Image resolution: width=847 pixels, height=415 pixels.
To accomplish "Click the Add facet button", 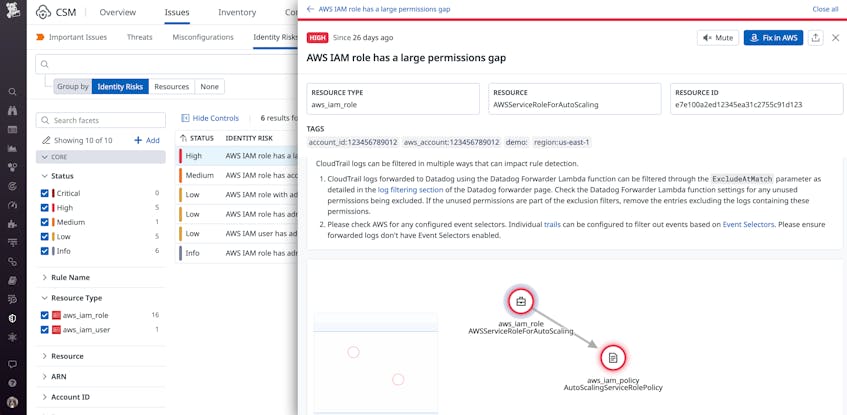I will coord(147,140).
